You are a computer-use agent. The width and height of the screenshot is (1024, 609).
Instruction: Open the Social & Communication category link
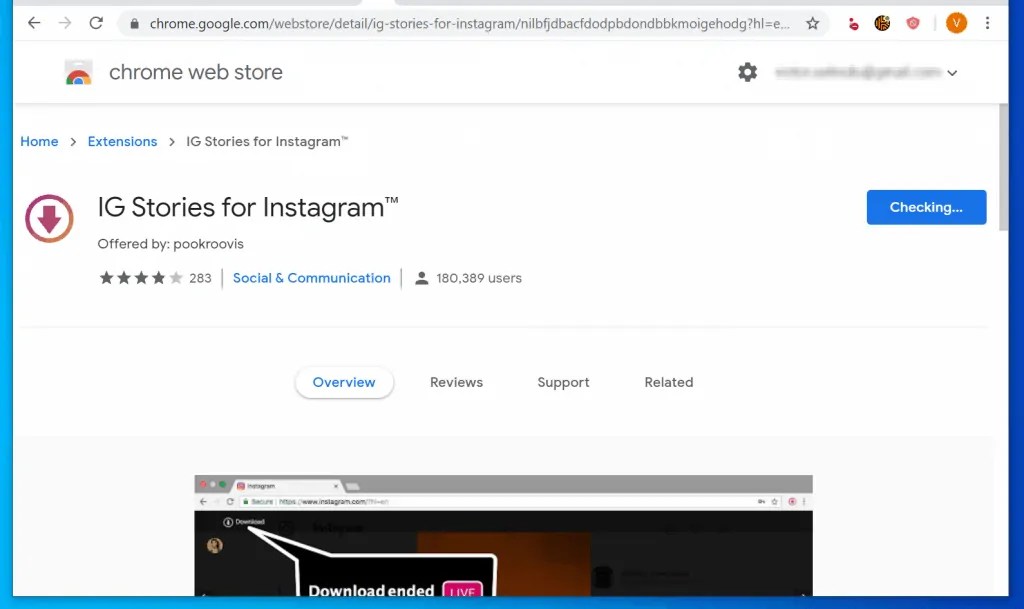[311, 278]
